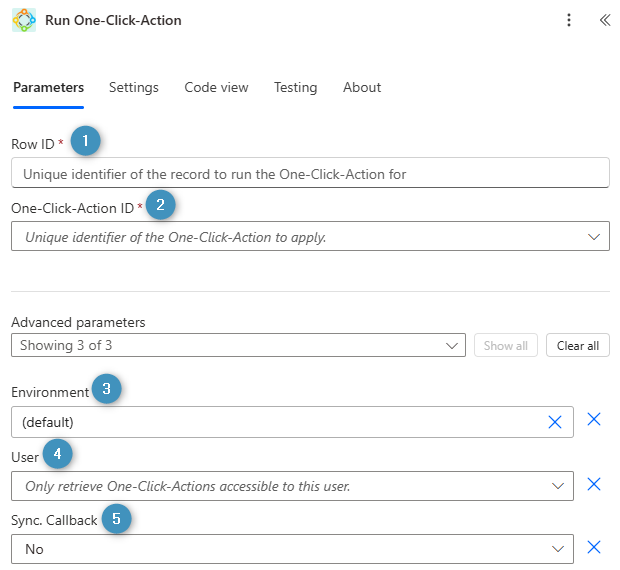Viewport: 620px width, 570px height.
Task: Click numbered badge 3 beside Environment
Action: (x=106, y=389)
